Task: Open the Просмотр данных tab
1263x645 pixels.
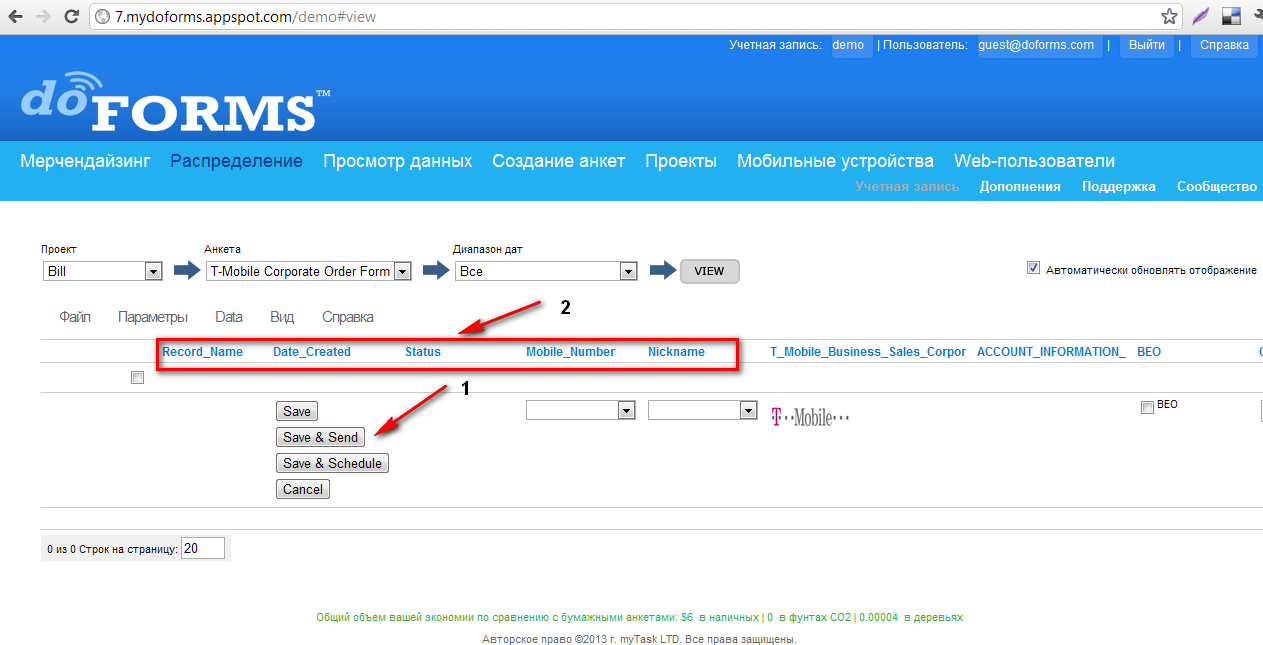Action: [397, 161]
